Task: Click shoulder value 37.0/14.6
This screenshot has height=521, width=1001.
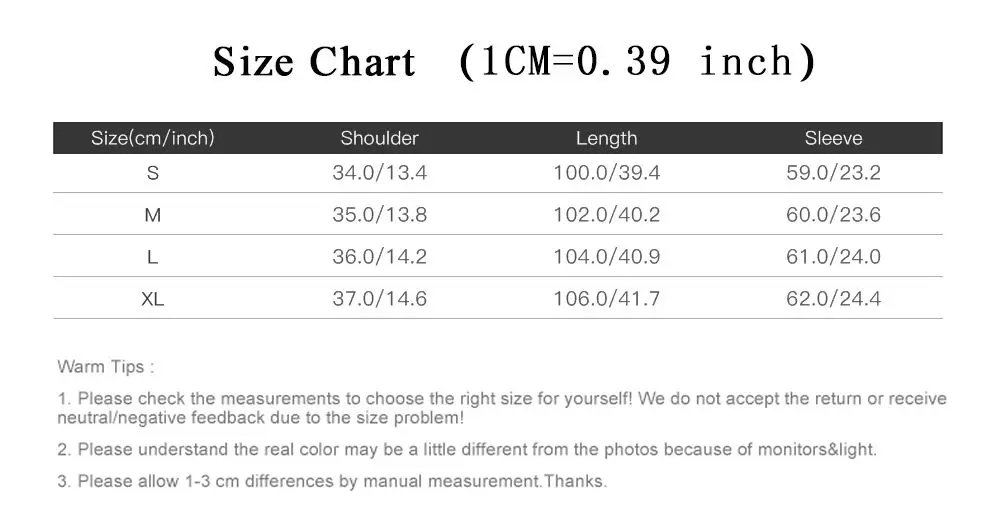Action: [x=379, y=299]
